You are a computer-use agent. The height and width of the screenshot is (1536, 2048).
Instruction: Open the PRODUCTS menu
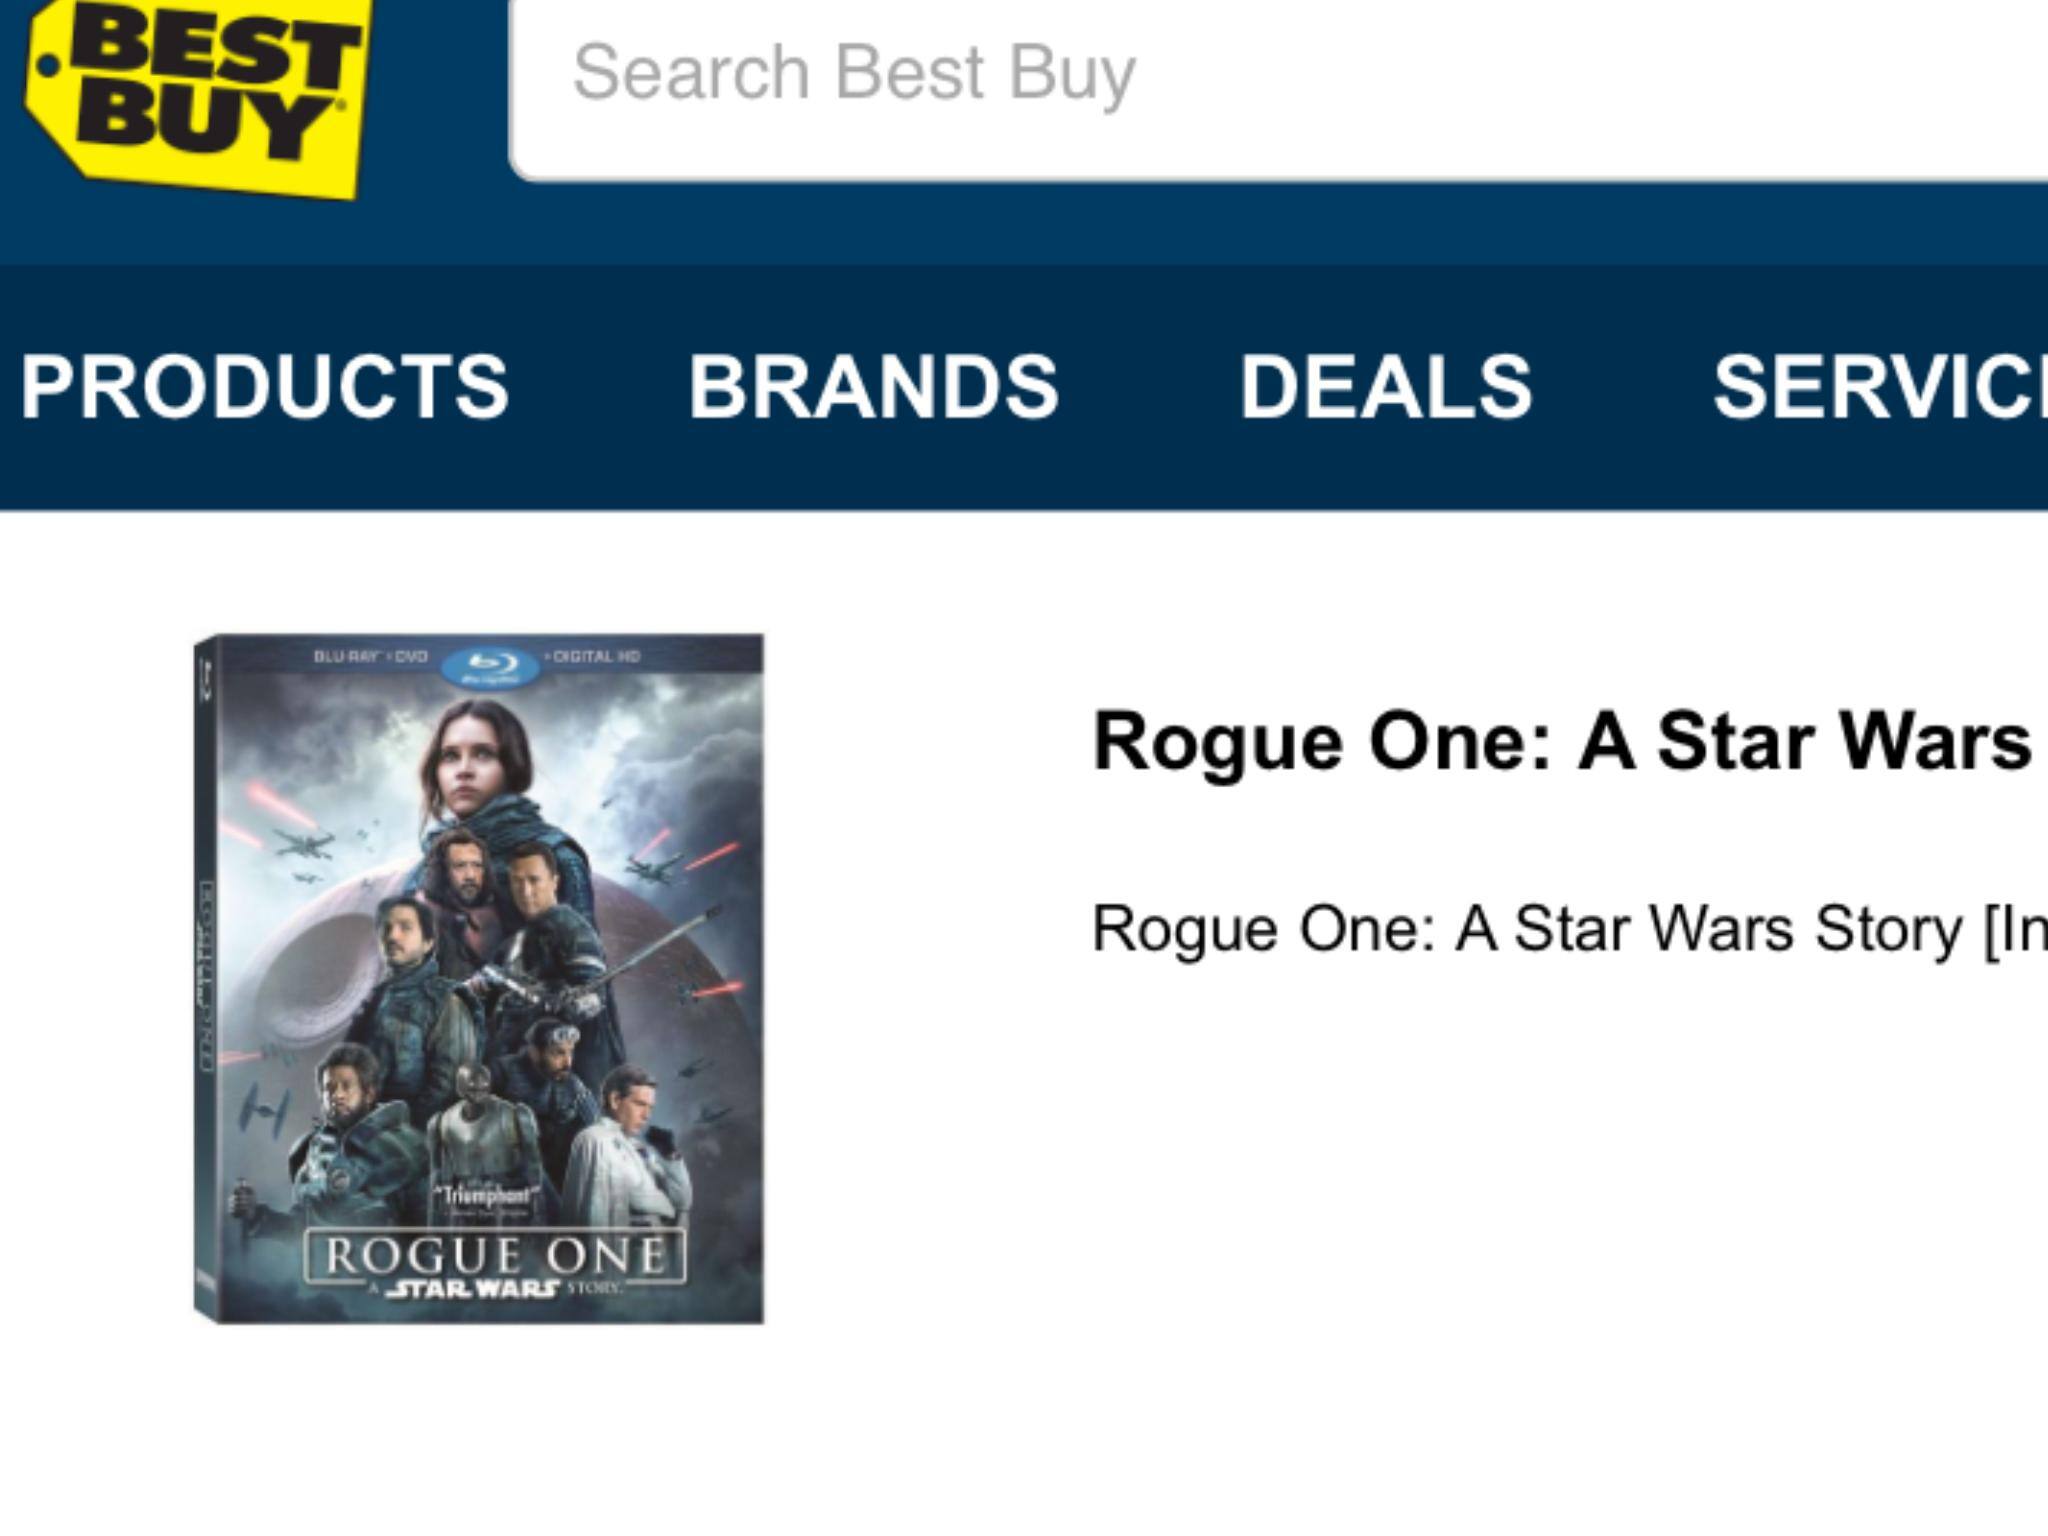[264, 386]
